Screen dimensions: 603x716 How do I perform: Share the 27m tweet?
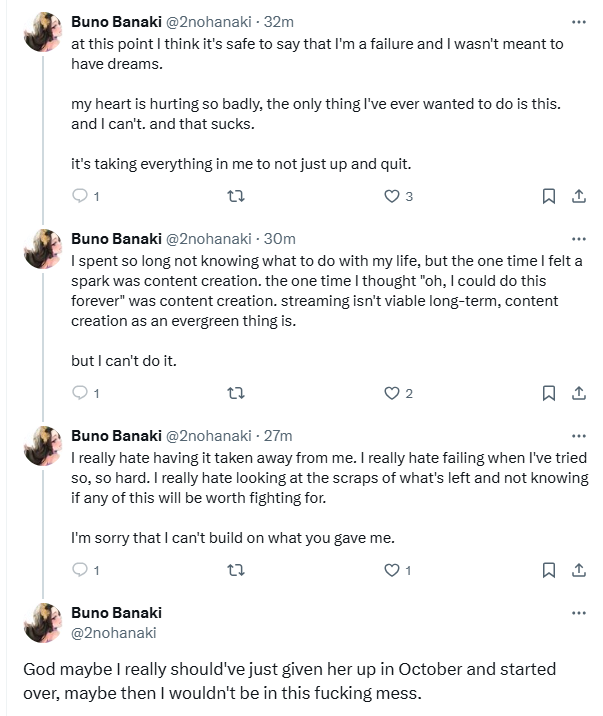tap(578, 571)
